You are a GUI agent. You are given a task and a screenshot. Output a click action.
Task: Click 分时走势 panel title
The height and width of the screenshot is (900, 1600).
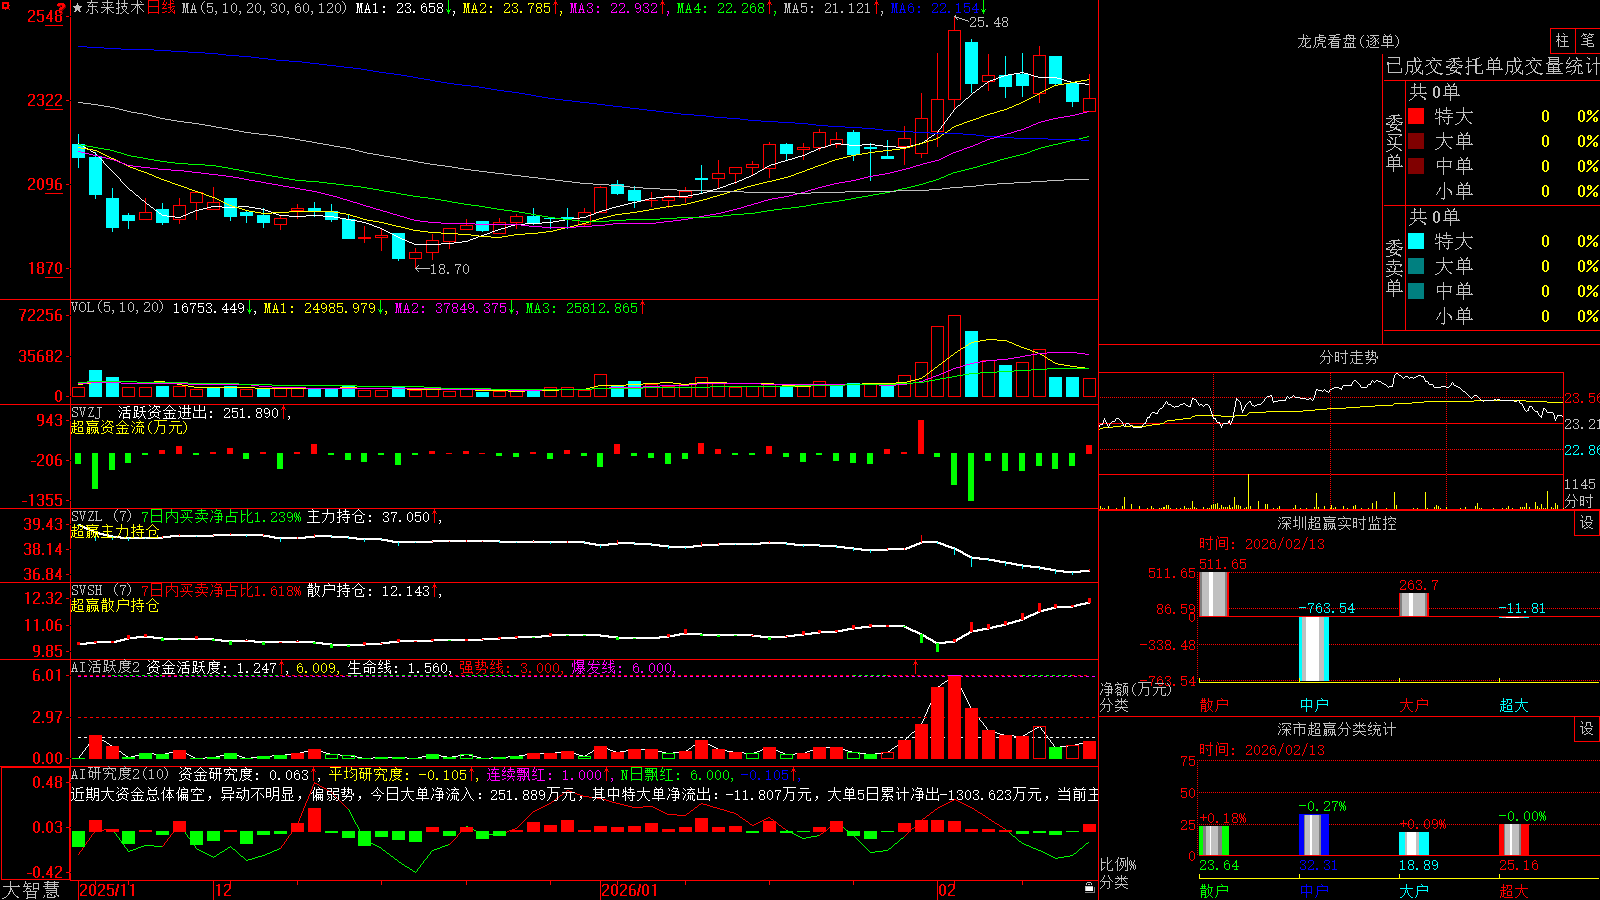pos(1348,357)
